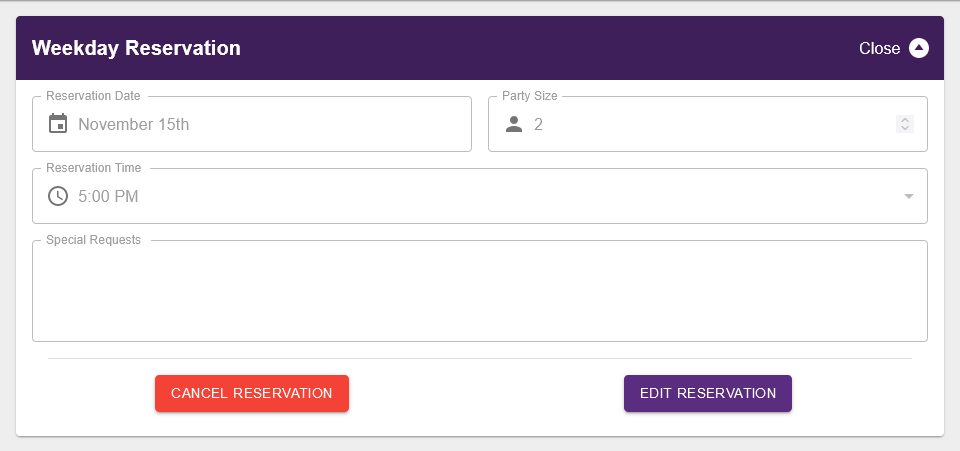Select the Party Size number value 2

pyautogui.click(x=538, y=125)
